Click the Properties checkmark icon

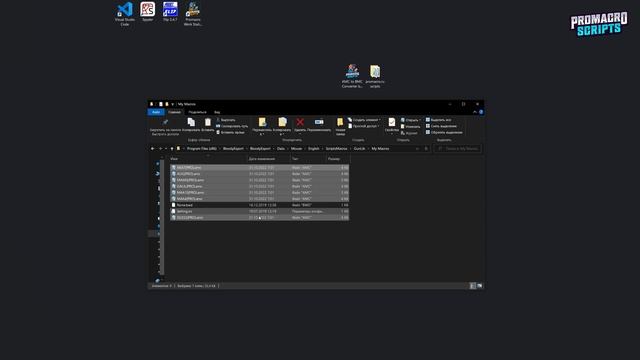coord(392,122)
